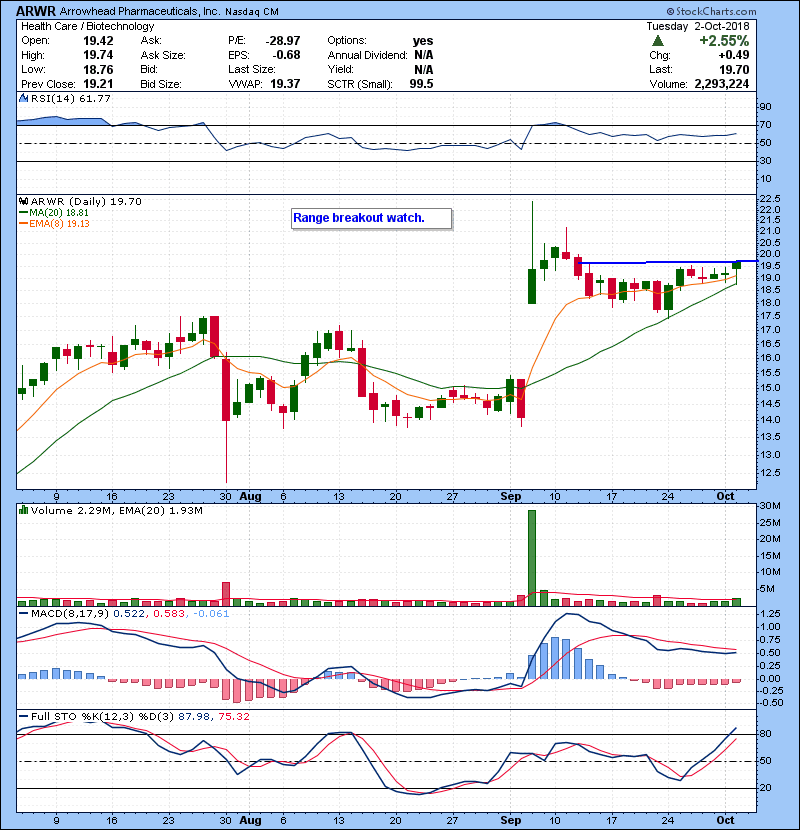Click the Annual Dividend N/A value

point(424,55)
